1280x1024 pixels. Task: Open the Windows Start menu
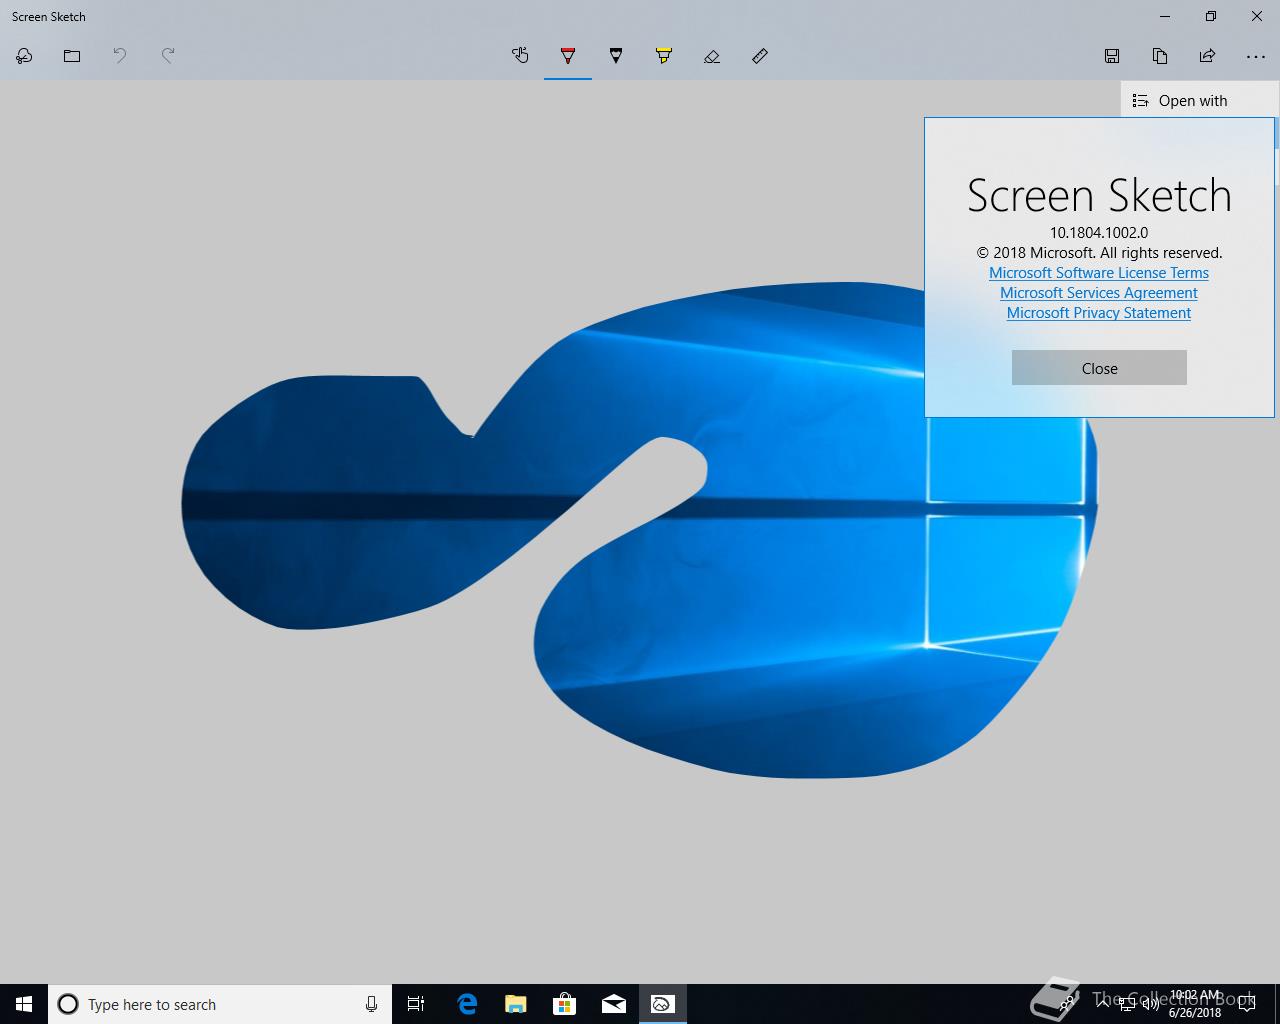pyautogui.click(x=24, y=1004)
